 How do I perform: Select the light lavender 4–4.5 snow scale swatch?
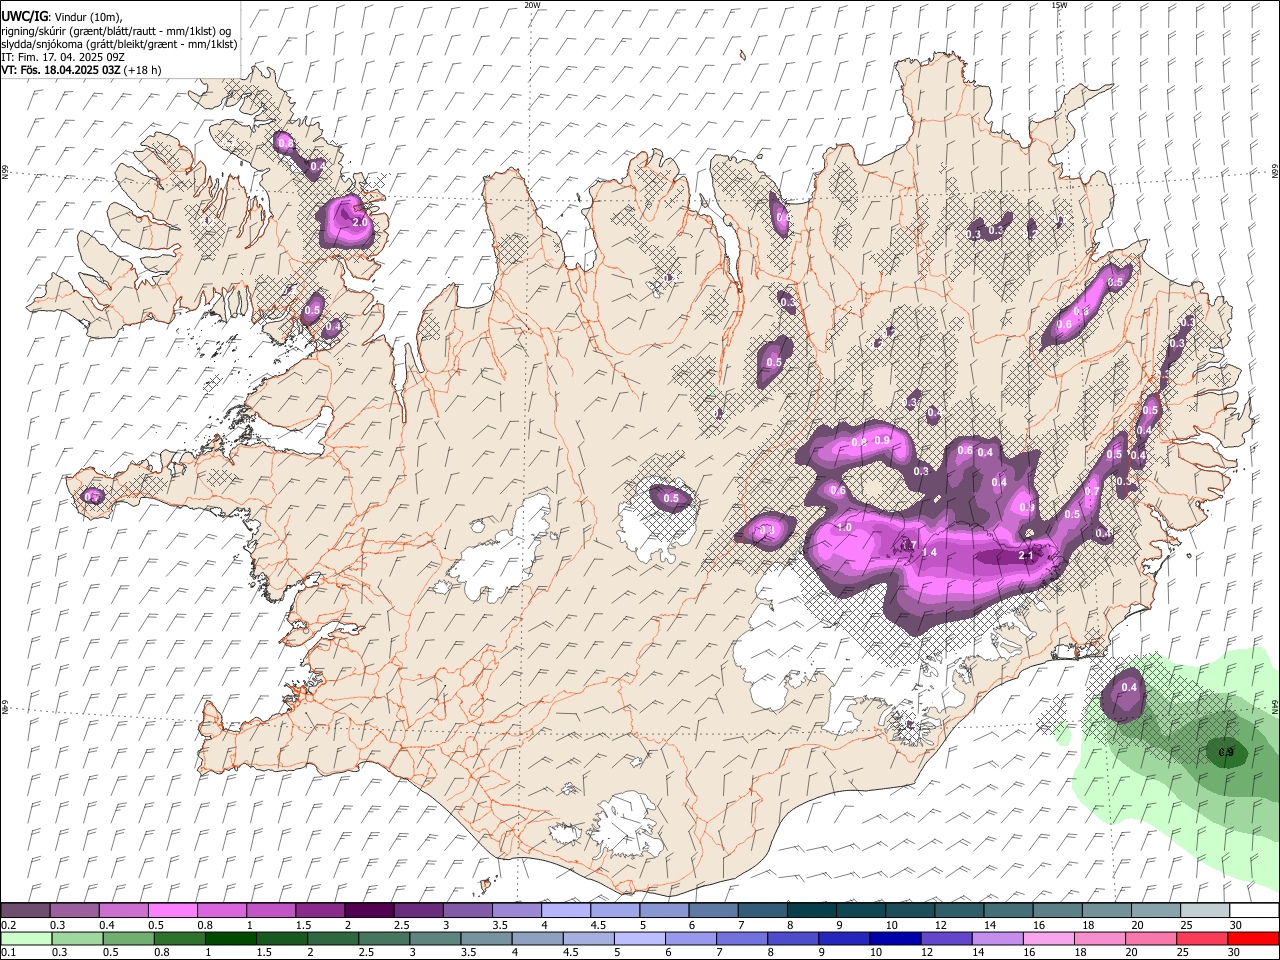tap(566, 910)
